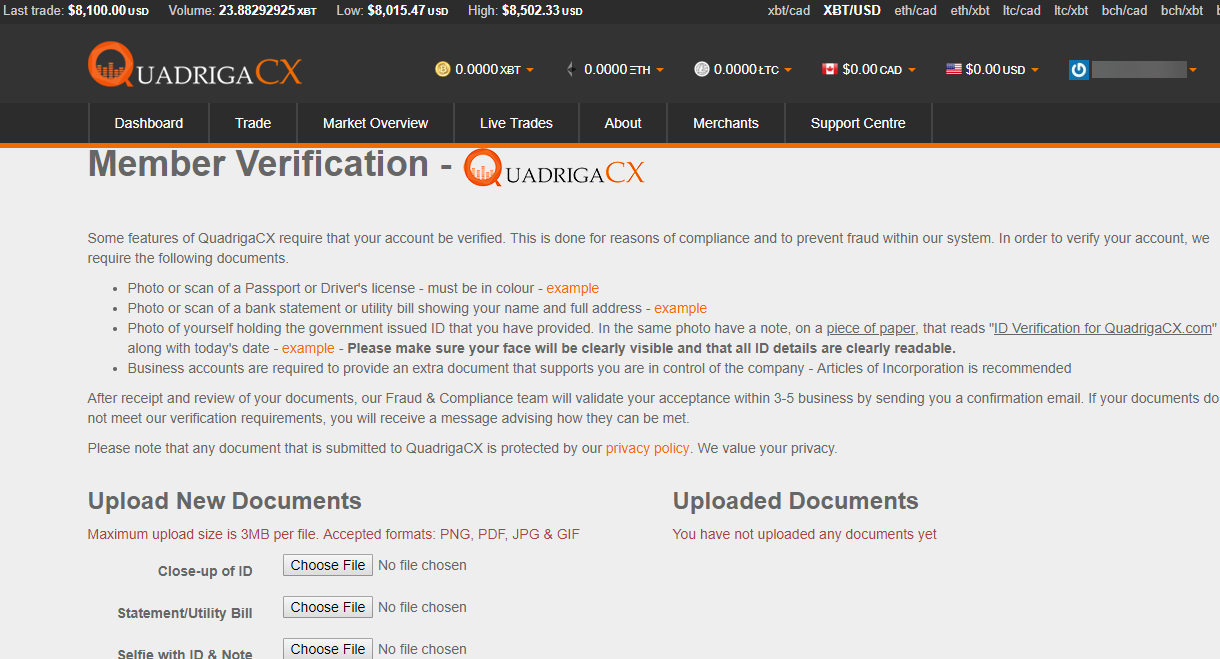Click Choose File for Selfie with ID & Note

pos(328,648)
